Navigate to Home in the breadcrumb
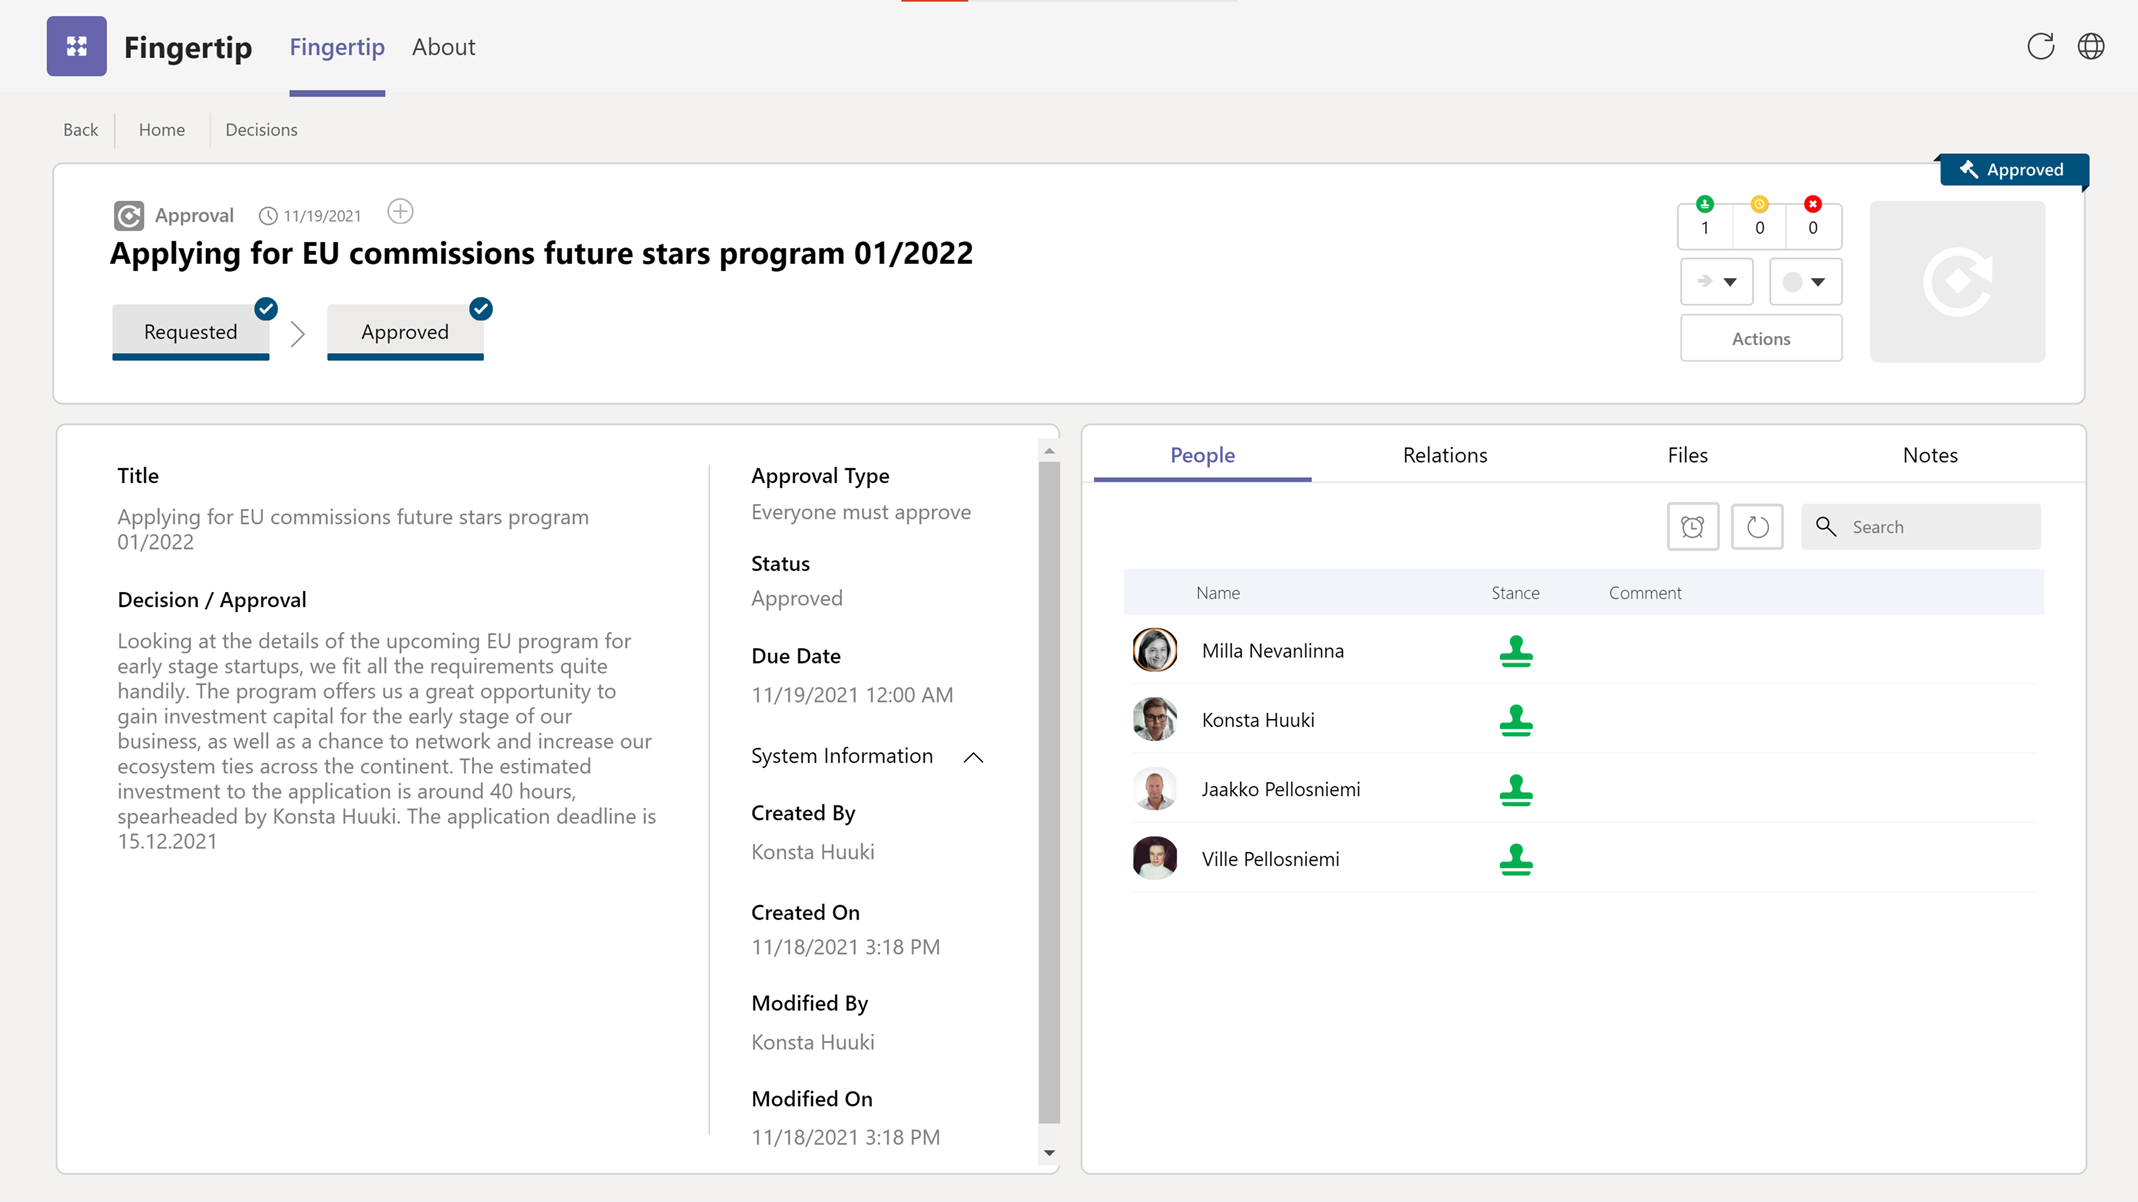 tap(162, 130)
